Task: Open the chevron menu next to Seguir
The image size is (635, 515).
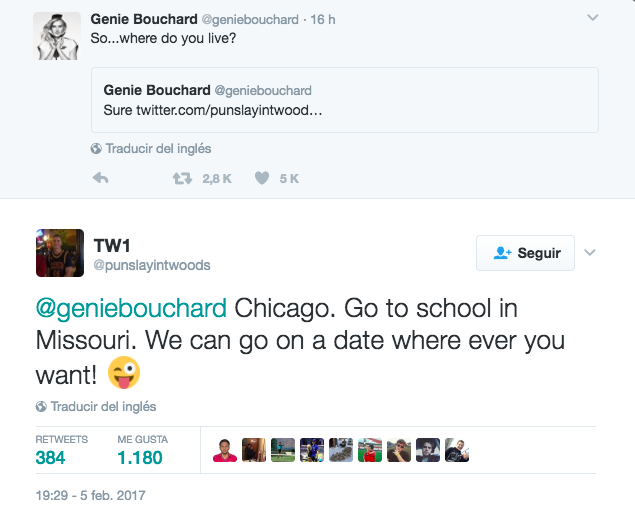Action: point(590,253)
